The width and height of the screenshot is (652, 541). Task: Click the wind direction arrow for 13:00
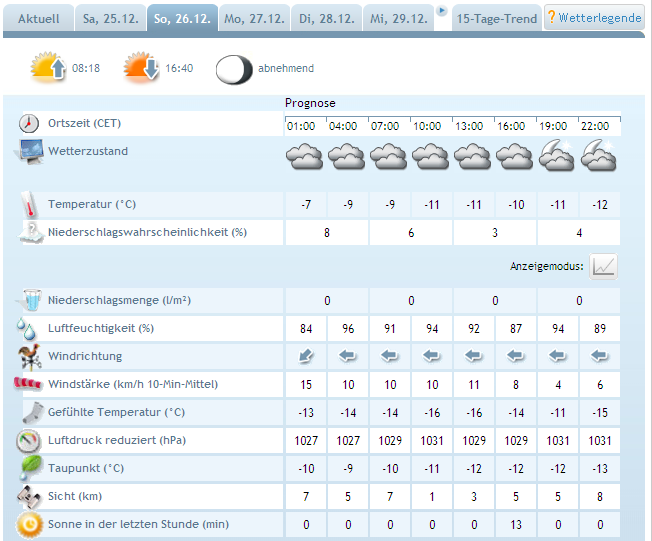(x=474, y=356)
